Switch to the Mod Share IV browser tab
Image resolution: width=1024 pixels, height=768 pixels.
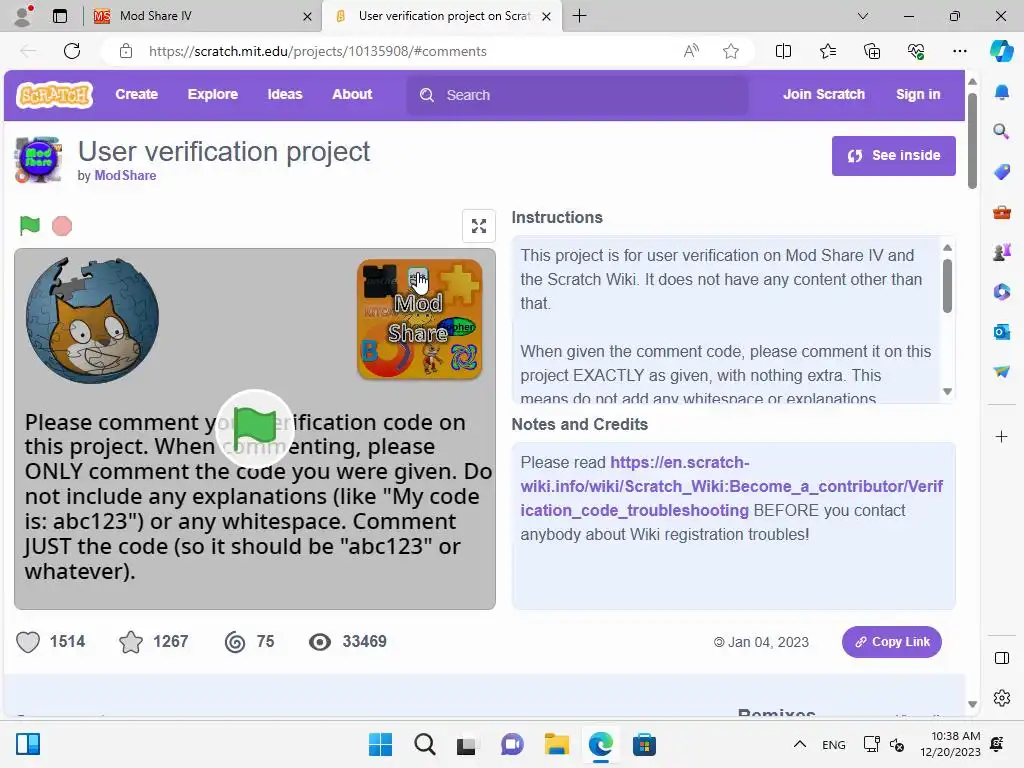pyautogui.click(x=202, y=16)
